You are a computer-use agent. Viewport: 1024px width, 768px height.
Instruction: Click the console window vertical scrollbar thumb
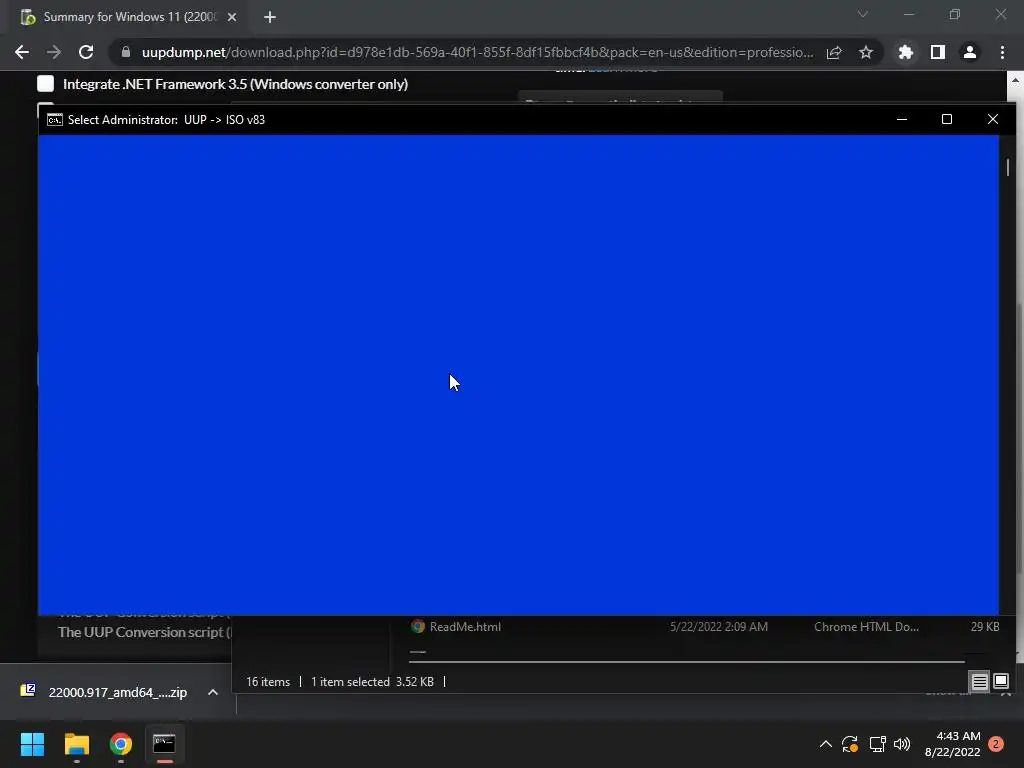coord(1008,168)
